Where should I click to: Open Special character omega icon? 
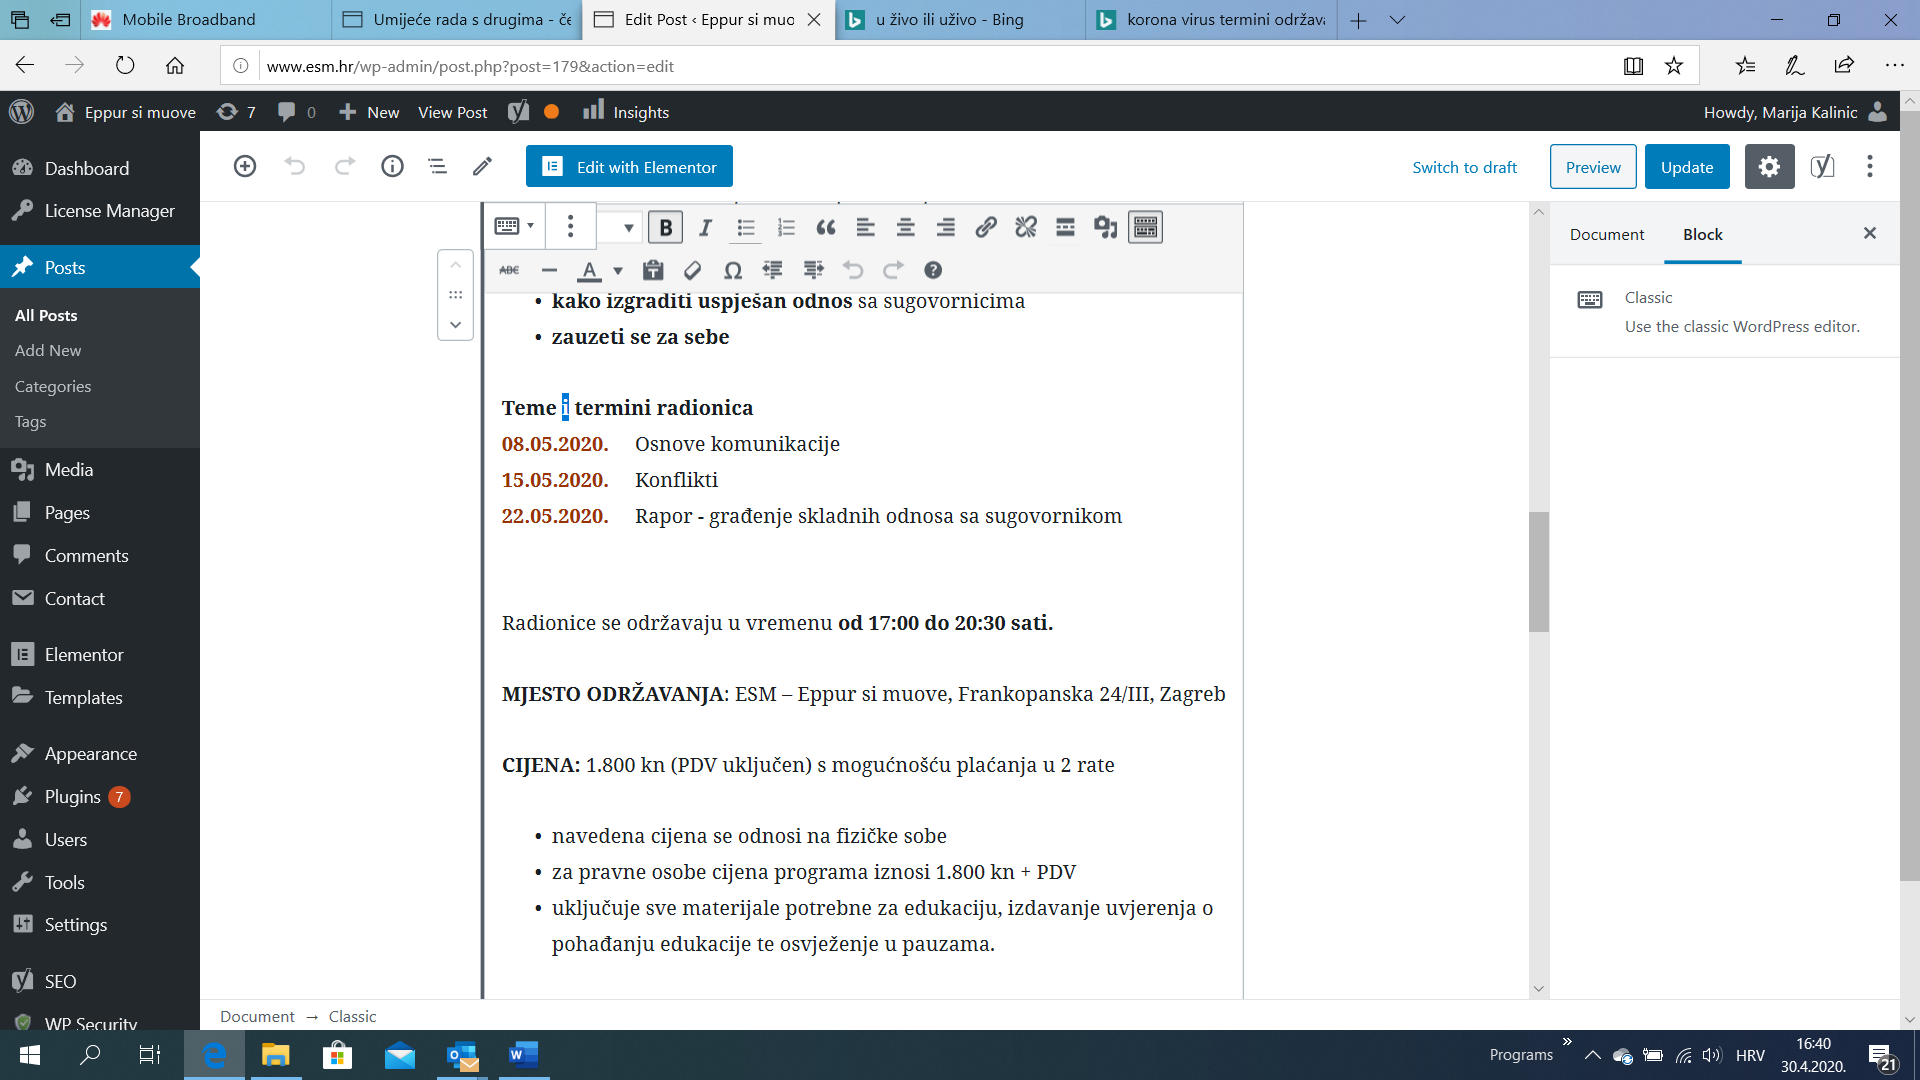732,270
